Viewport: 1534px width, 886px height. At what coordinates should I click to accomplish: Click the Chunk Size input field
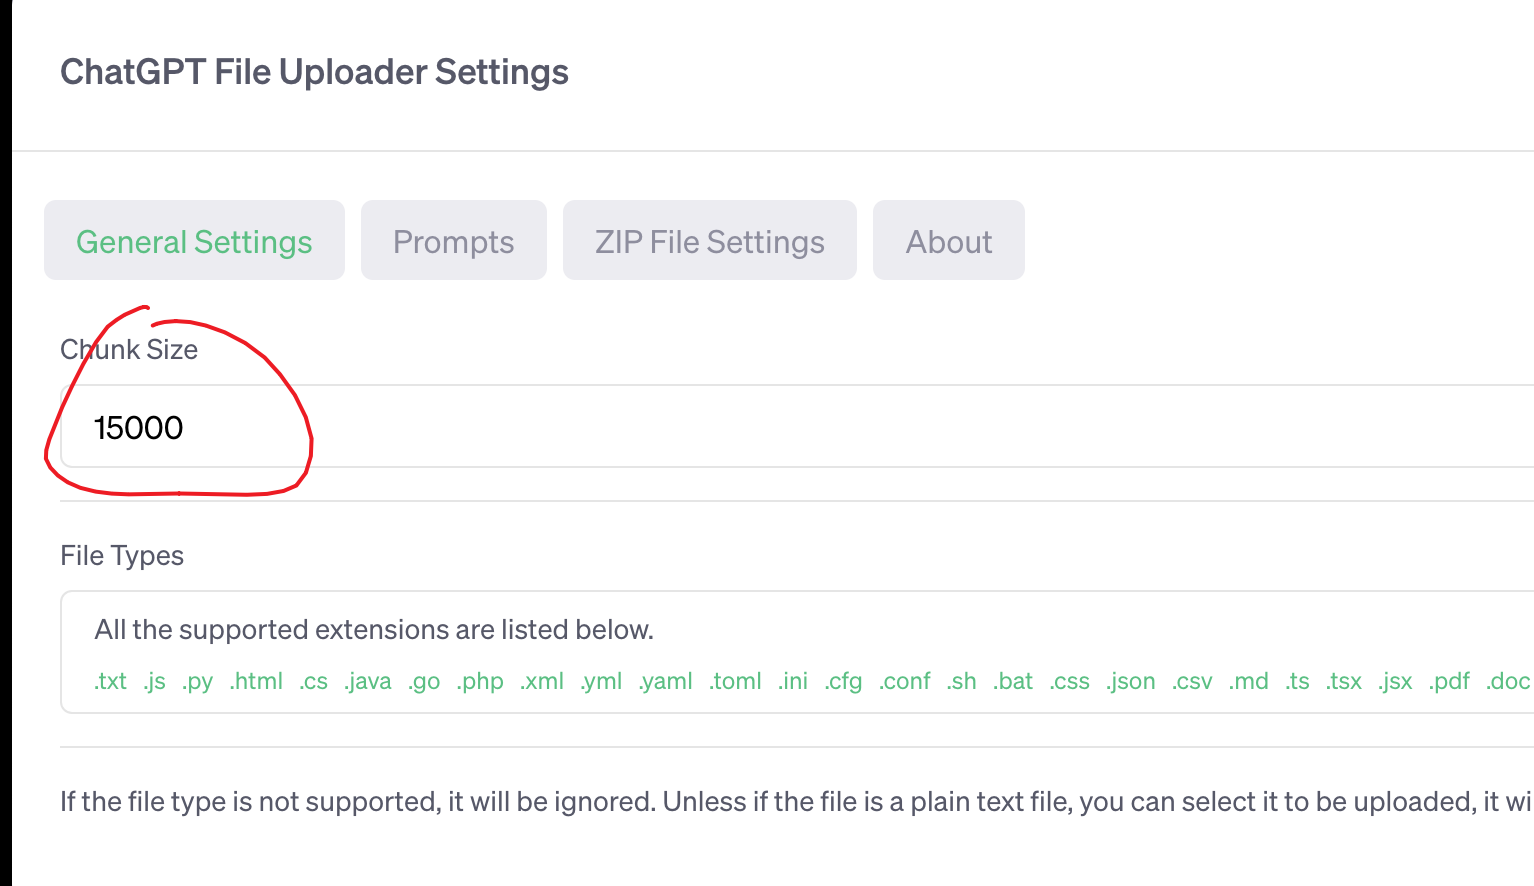tap(700, 427)
